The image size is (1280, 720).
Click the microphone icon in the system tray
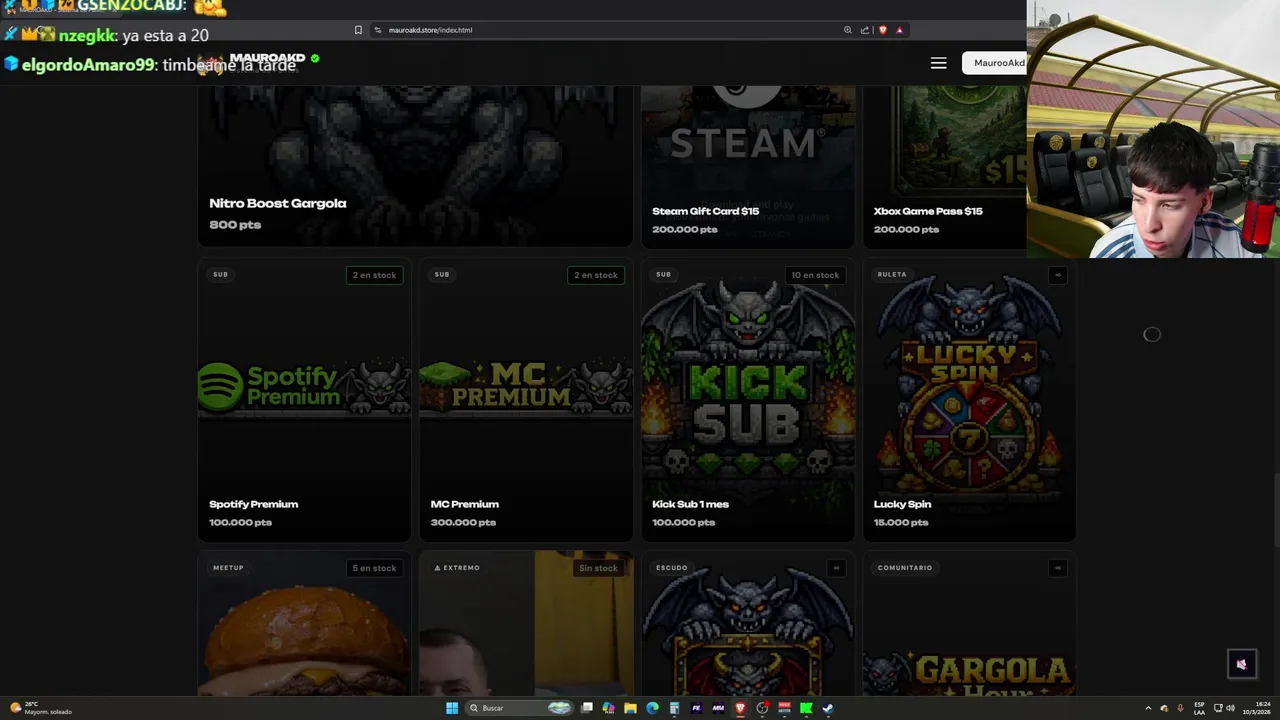1180,708
